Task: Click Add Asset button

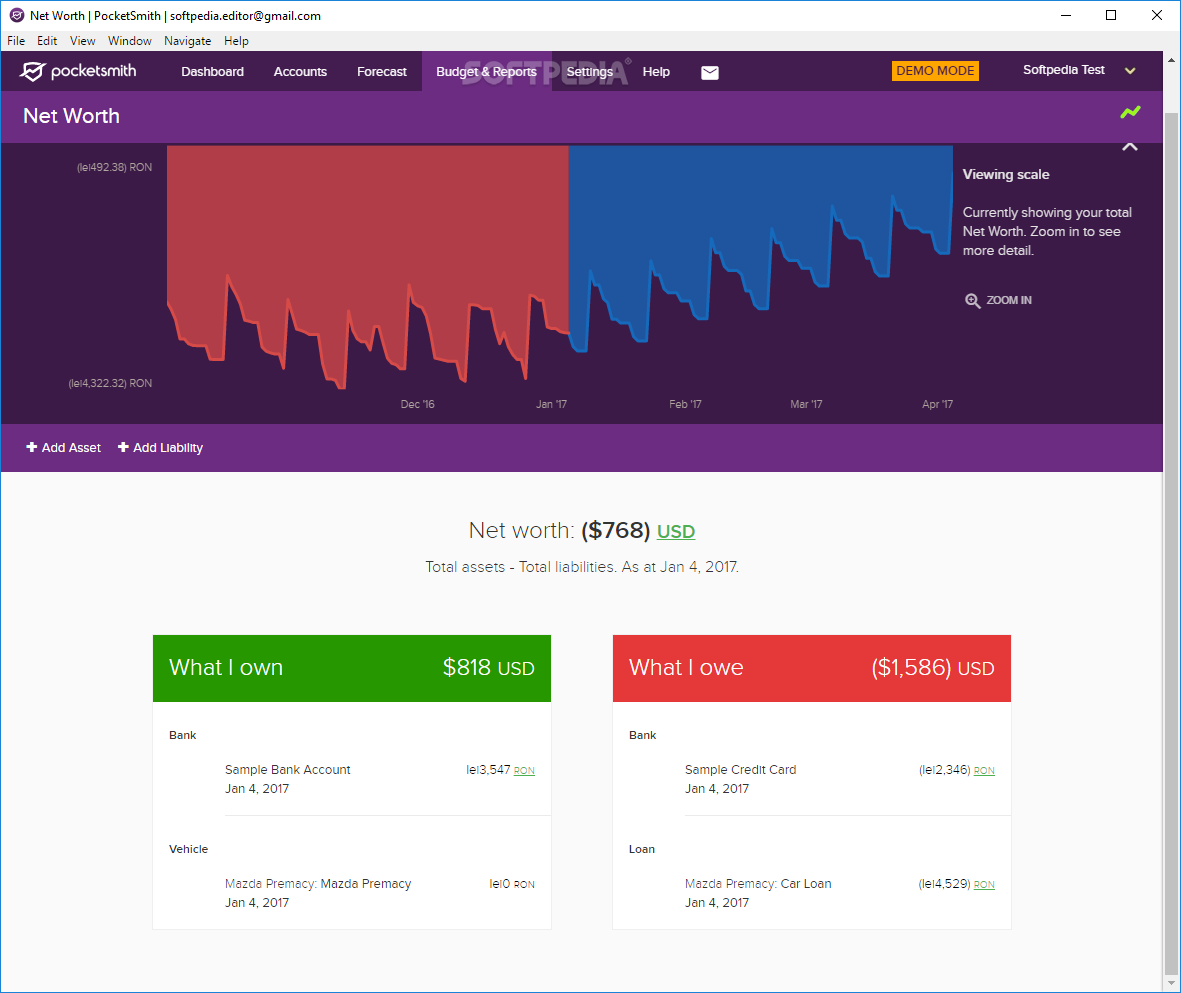Action: tap(63, 448)
